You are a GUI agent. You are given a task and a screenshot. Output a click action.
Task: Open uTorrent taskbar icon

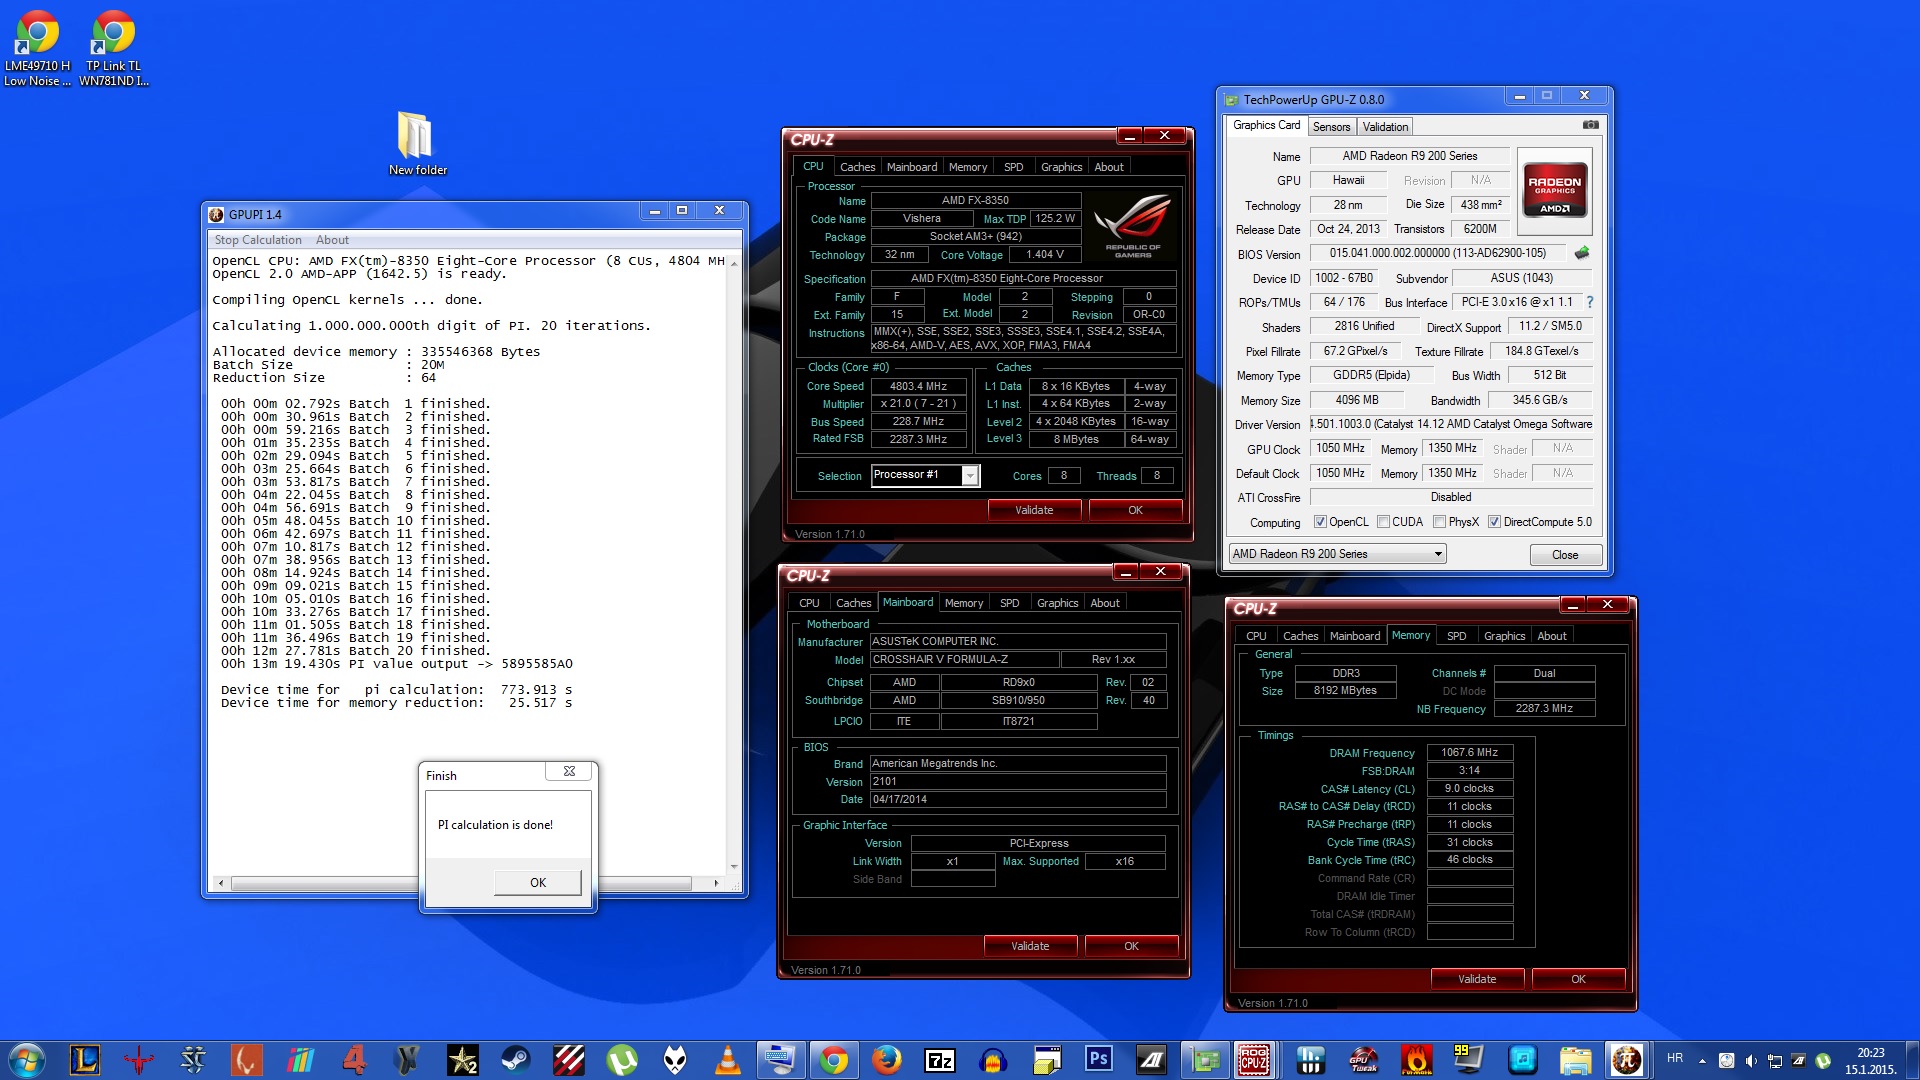point(622,1059)
